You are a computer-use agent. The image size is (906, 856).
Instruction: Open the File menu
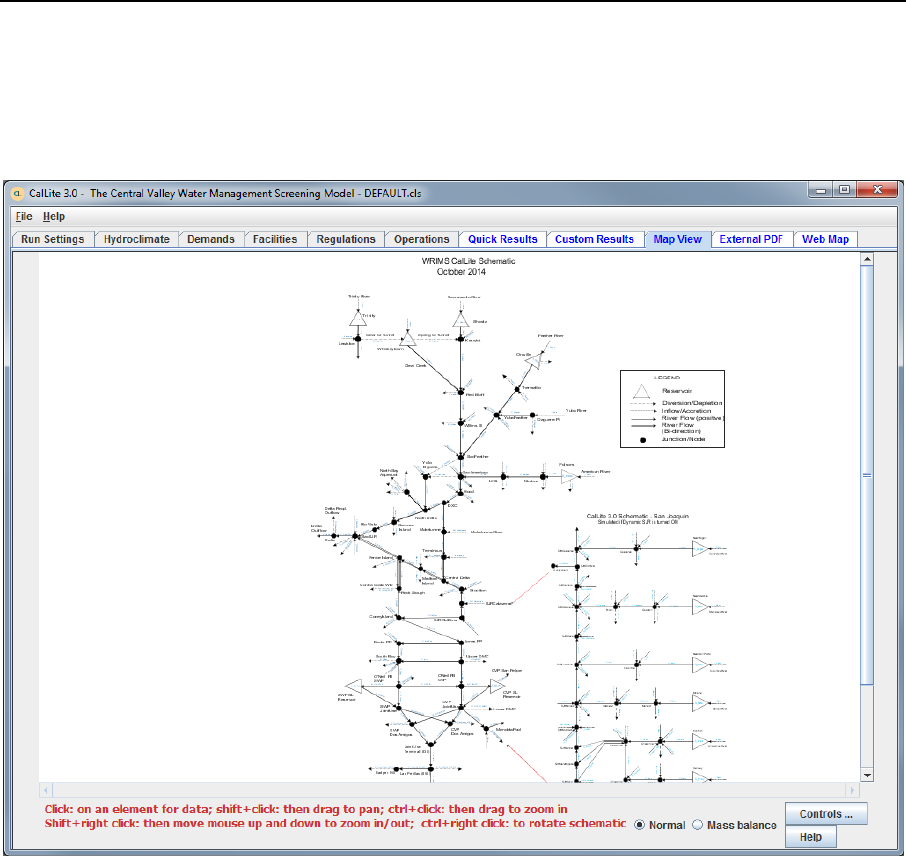(x=24, y=217)
